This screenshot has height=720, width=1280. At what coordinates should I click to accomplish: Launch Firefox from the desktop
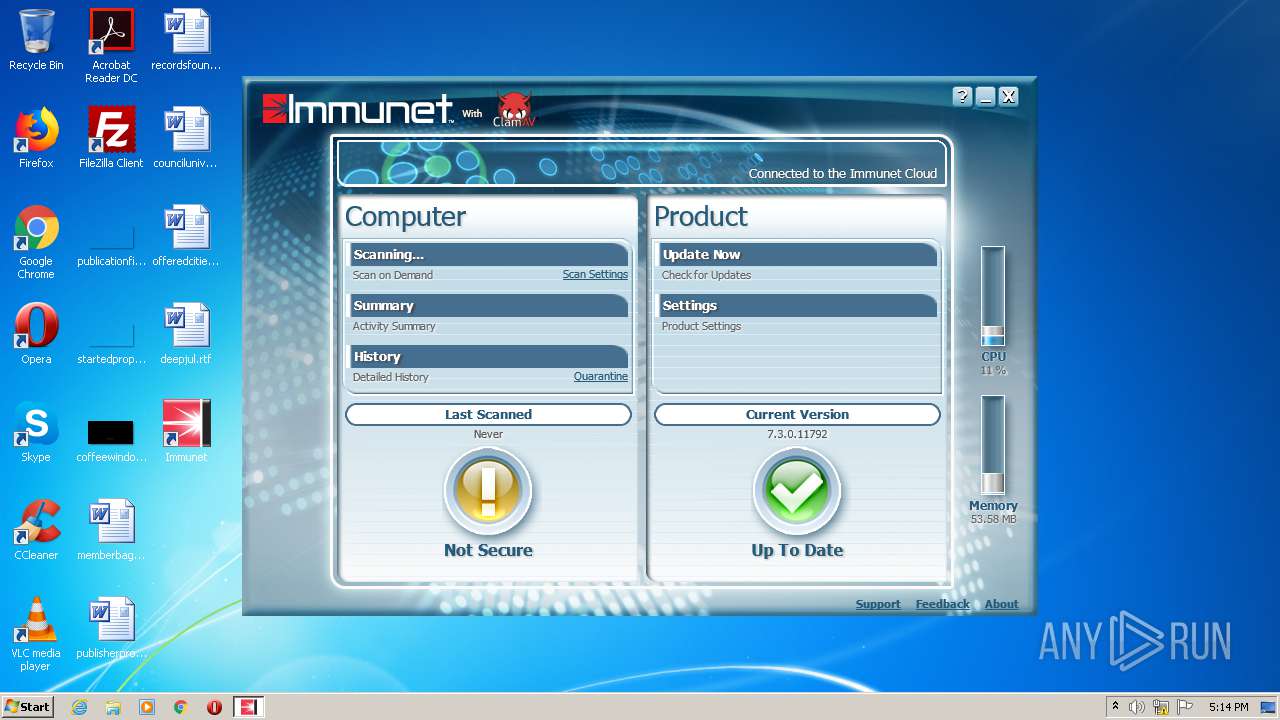point(36,138)
